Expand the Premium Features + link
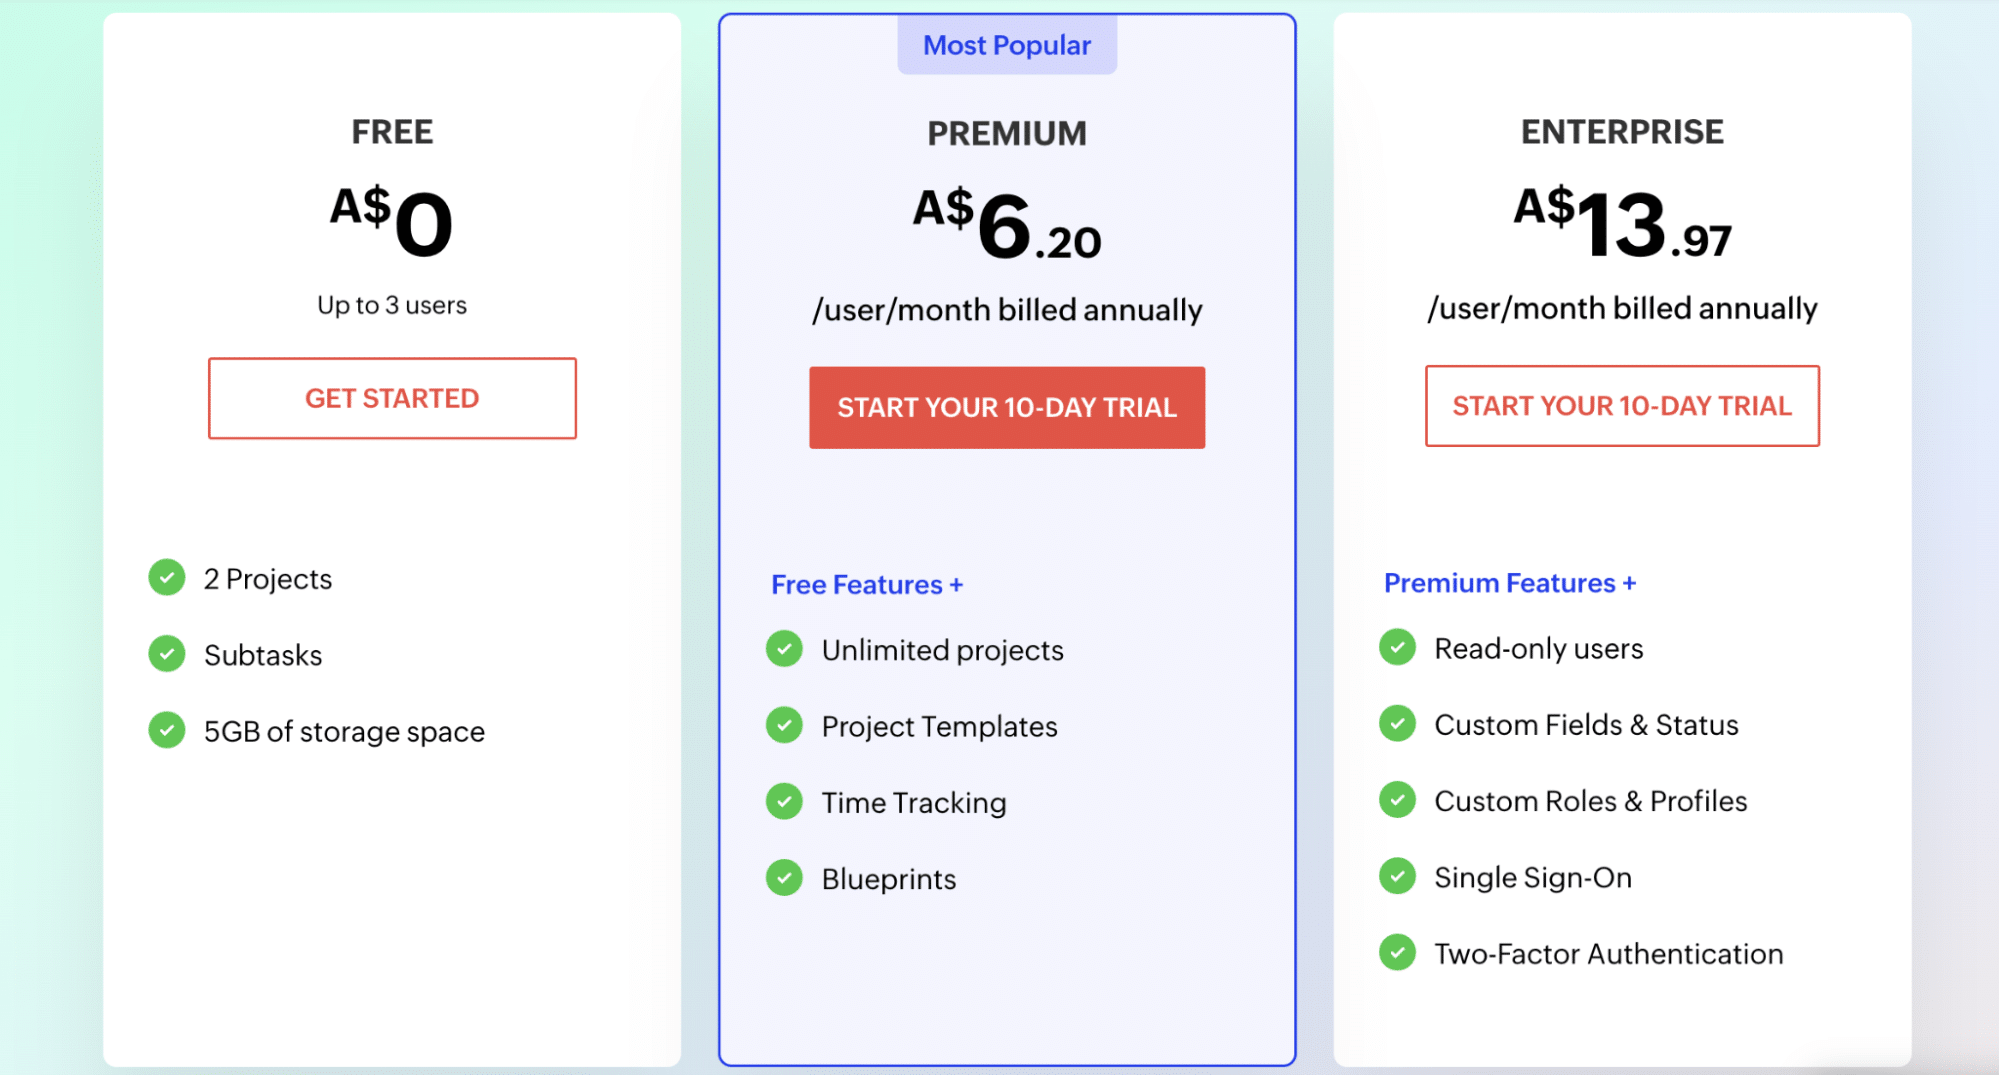Image resolution: width=1999 pixels, height=1075 pixels. click(x=1510, y=583)
